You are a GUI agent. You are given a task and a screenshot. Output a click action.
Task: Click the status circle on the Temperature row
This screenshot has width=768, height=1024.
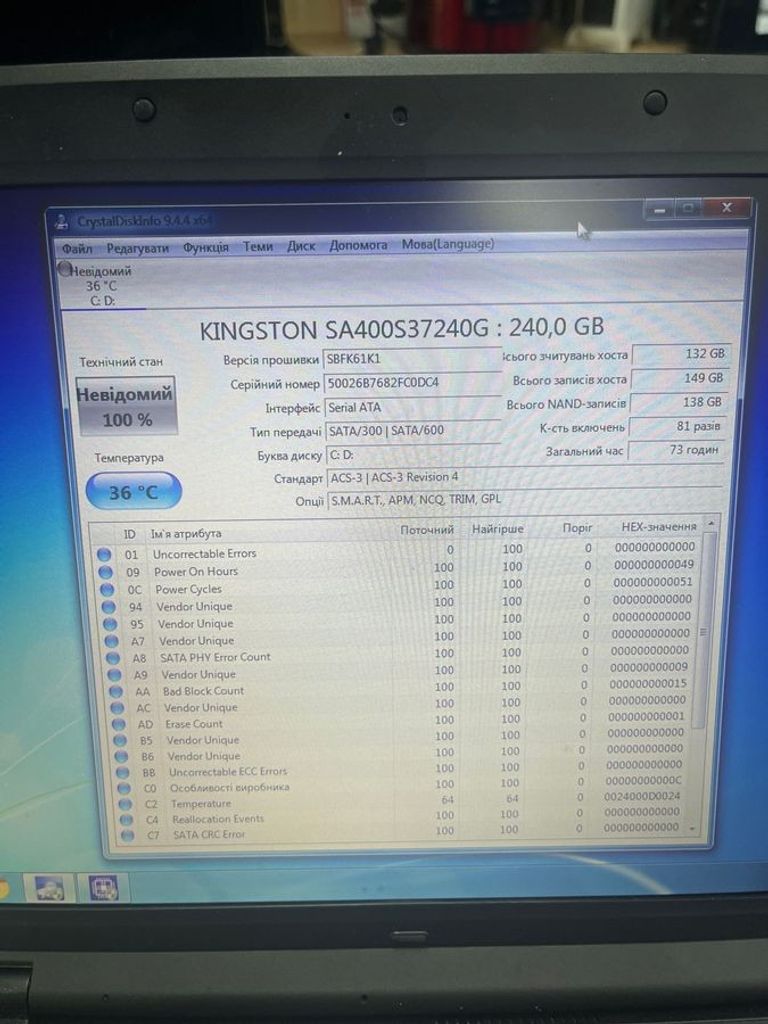[123, 804]
